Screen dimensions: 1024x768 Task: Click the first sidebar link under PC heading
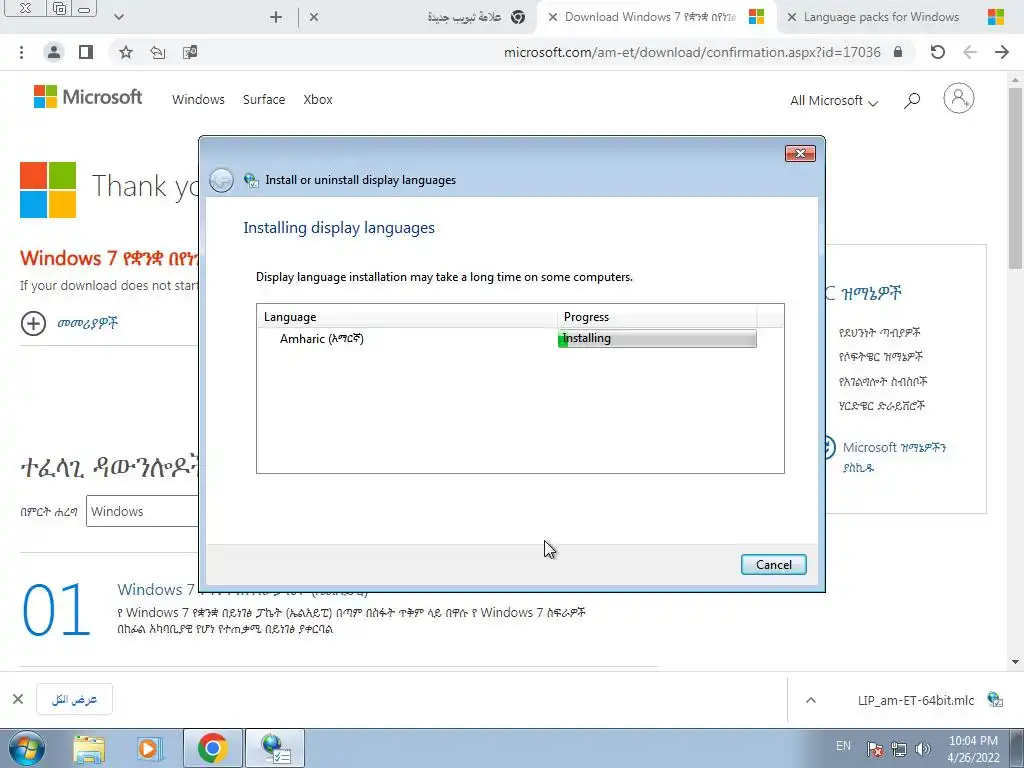coord(879,332)
